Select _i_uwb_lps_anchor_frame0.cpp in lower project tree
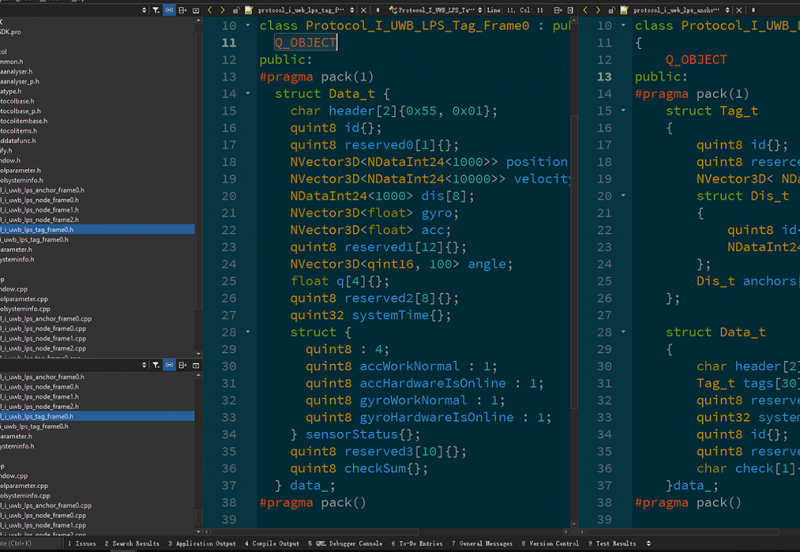 tap(46, 506)
